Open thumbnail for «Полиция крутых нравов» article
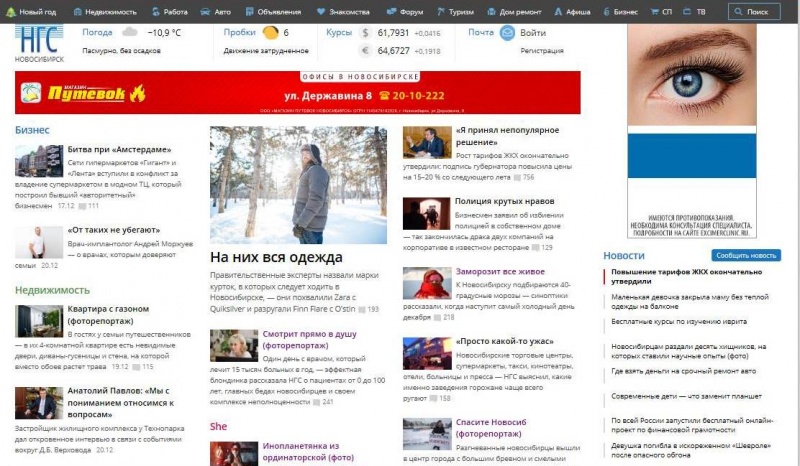 pyautogui.click(x=426, y=213)
